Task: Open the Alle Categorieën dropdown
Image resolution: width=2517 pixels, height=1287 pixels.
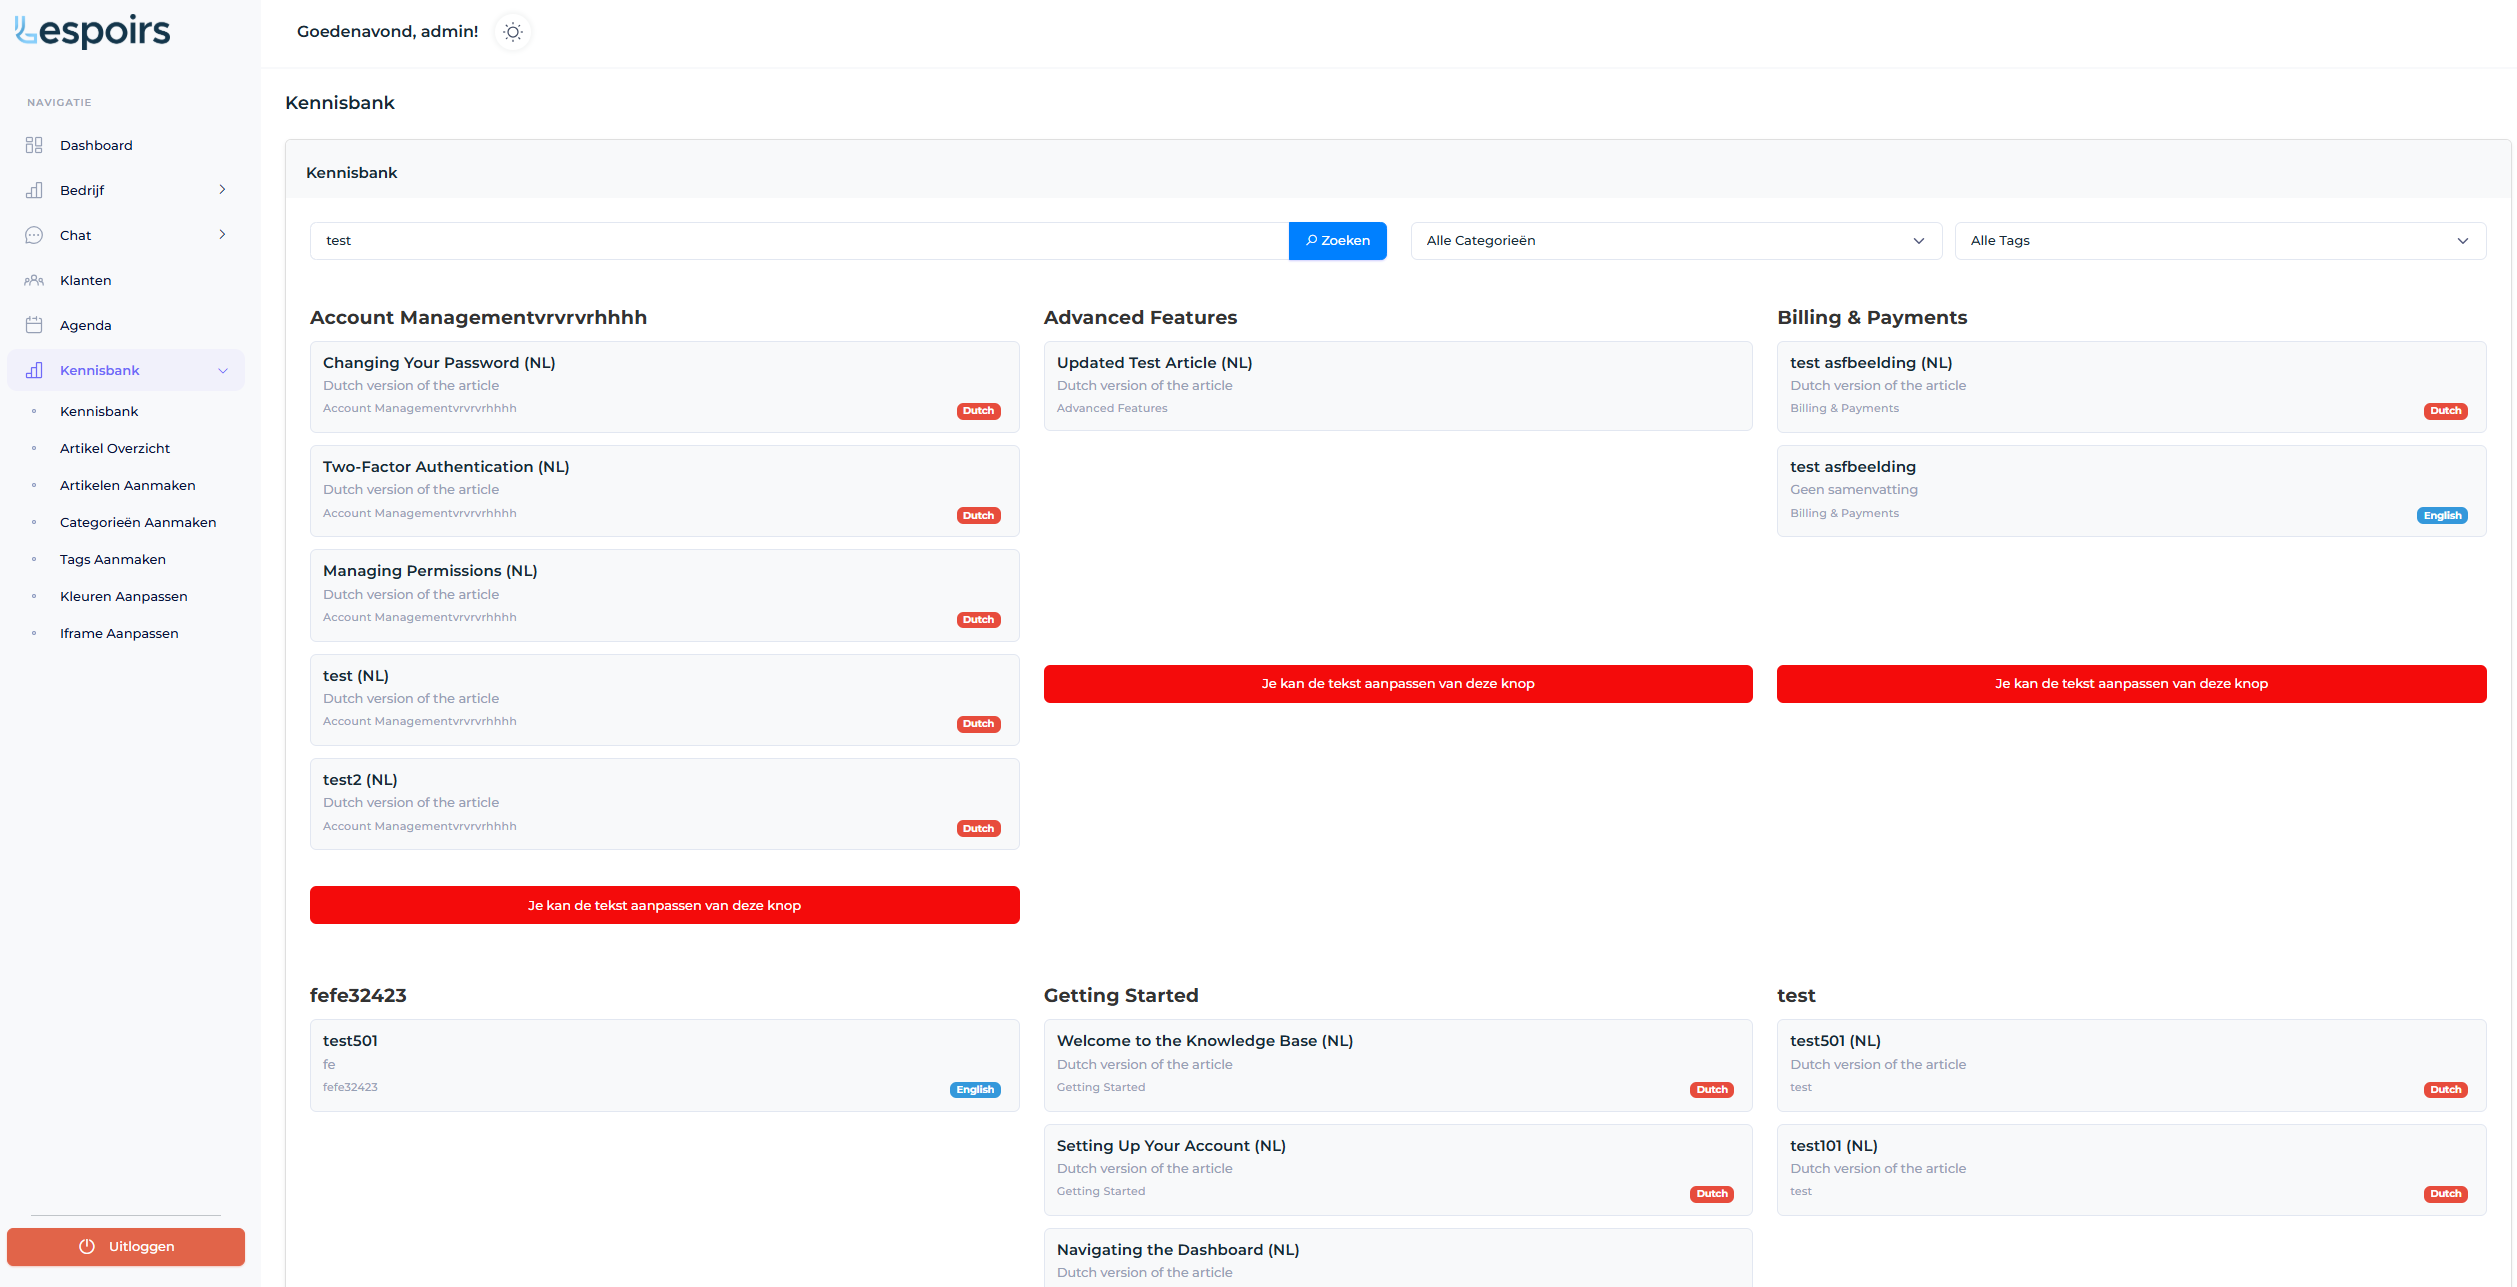Action: (x=1675, y=241)
